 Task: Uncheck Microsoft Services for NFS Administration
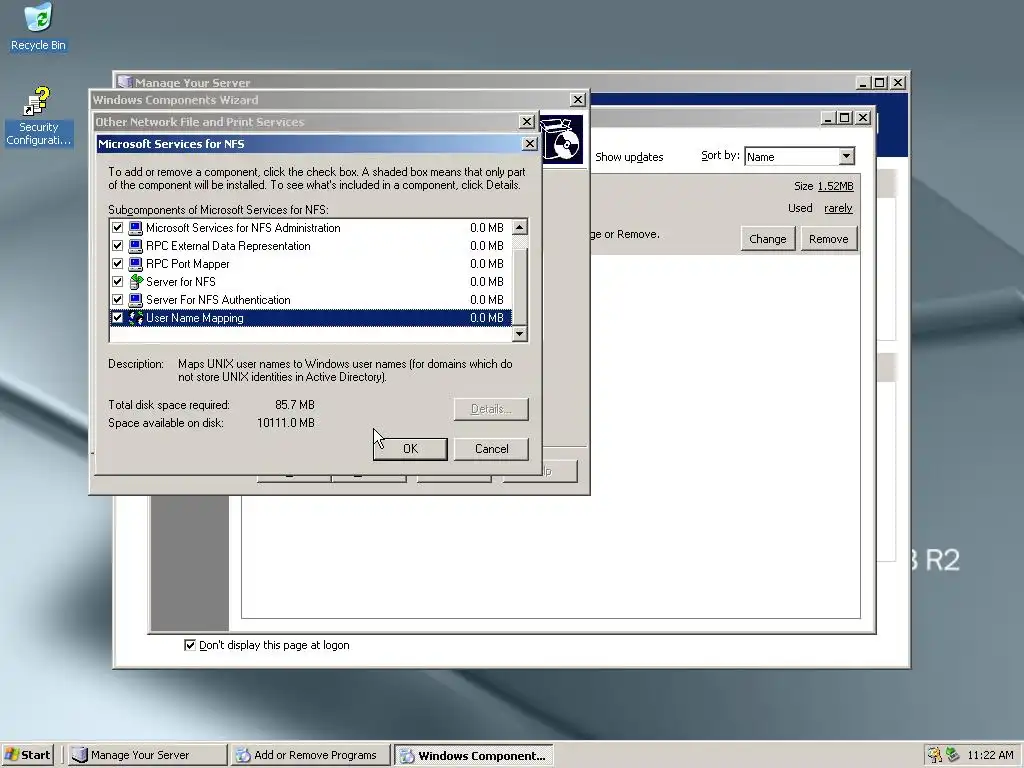[x=118, y=228]
